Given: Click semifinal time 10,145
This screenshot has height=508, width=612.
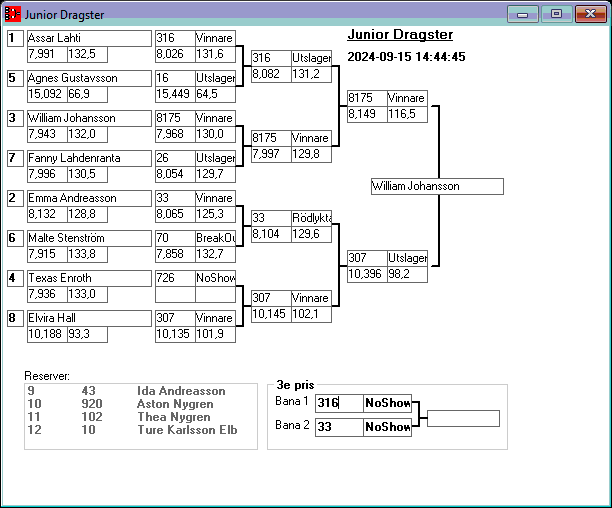Looking at the screenshot, I should (271, 314).
